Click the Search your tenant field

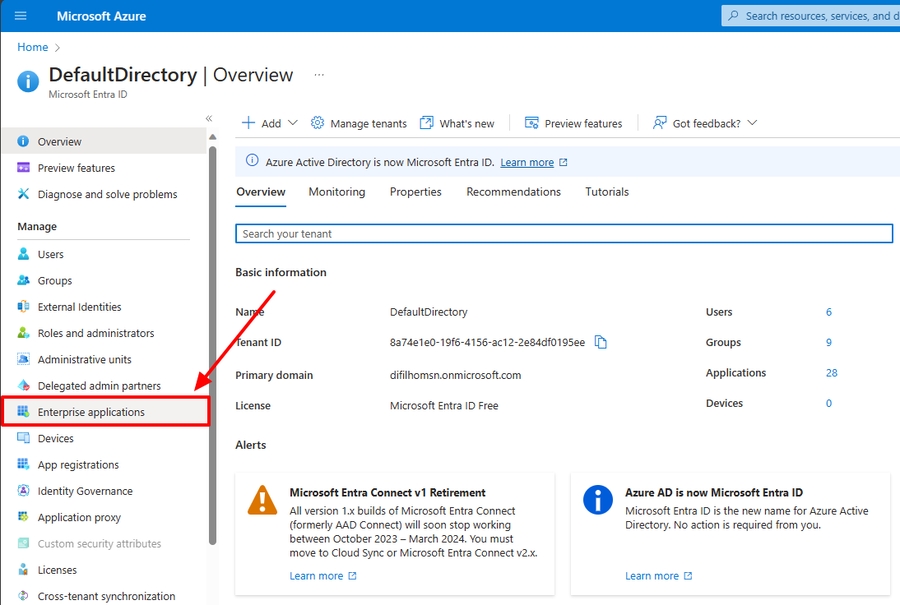click(563, 233)
